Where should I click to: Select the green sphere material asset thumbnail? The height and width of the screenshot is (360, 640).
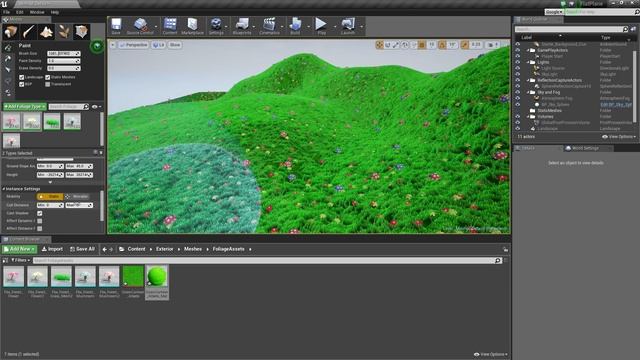coord(157,276)
